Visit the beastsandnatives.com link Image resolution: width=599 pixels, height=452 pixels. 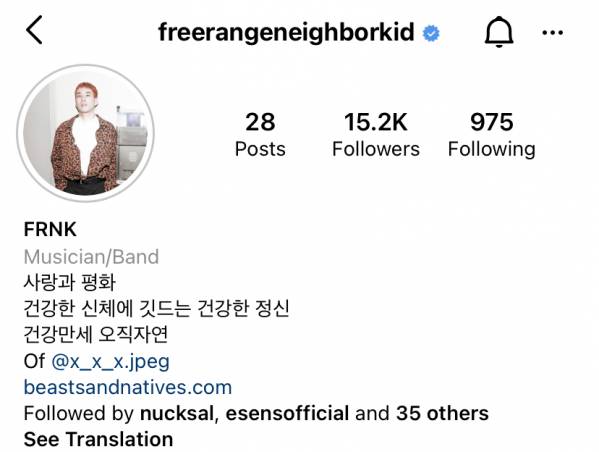click(128, 387)
